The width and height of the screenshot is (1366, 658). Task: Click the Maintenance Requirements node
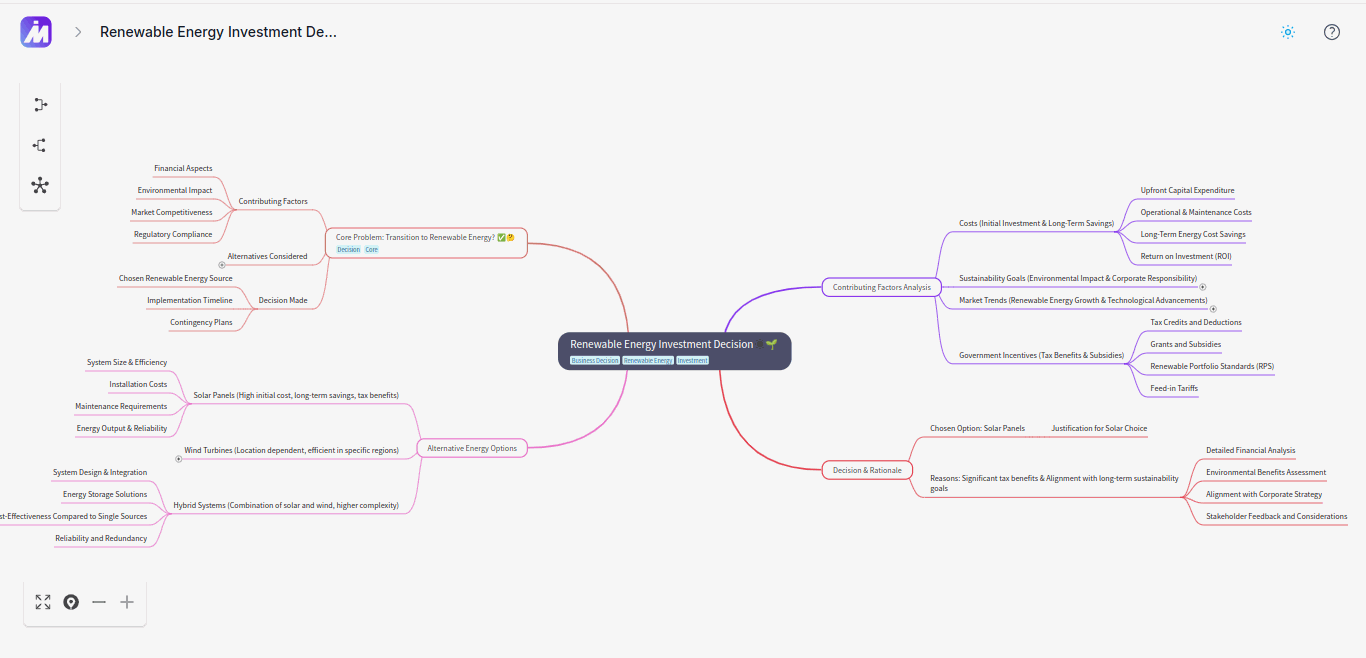[x=121, y=407]
